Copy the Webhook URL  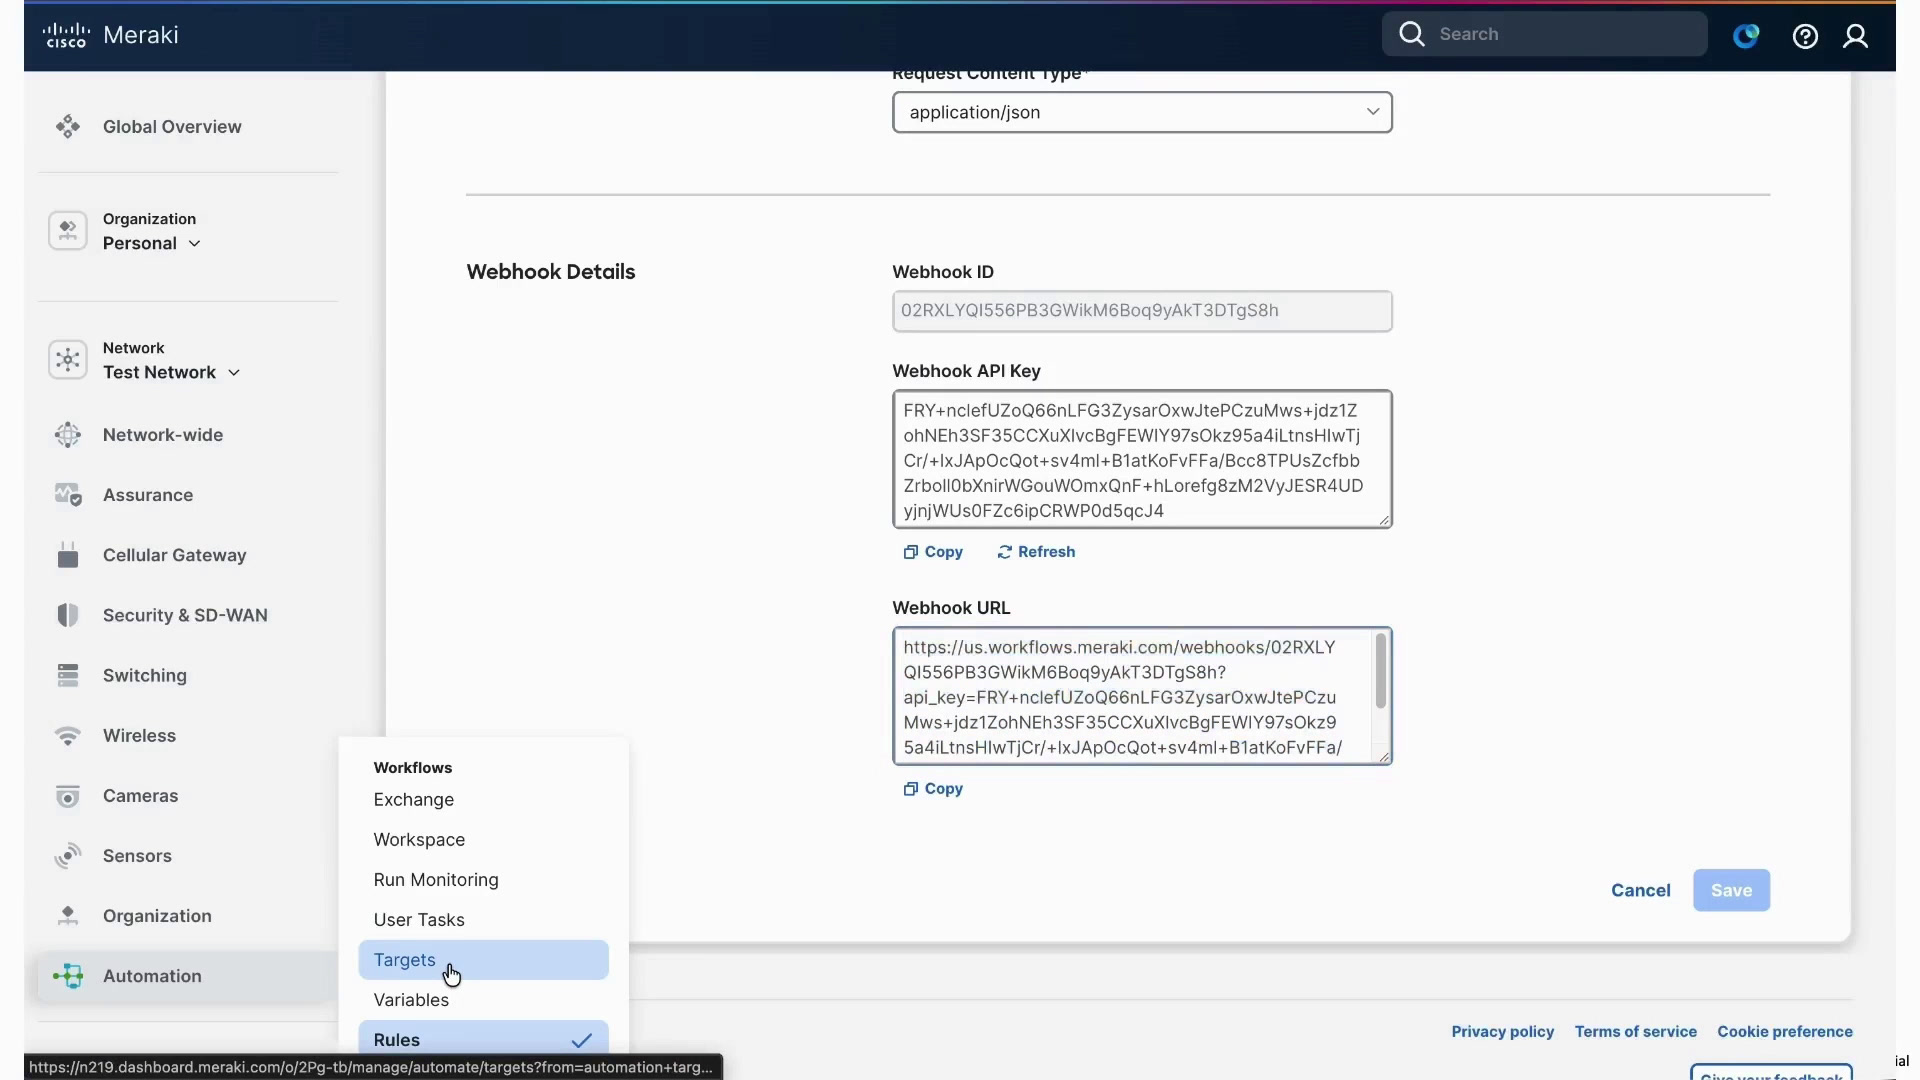(x=933, y=789)
